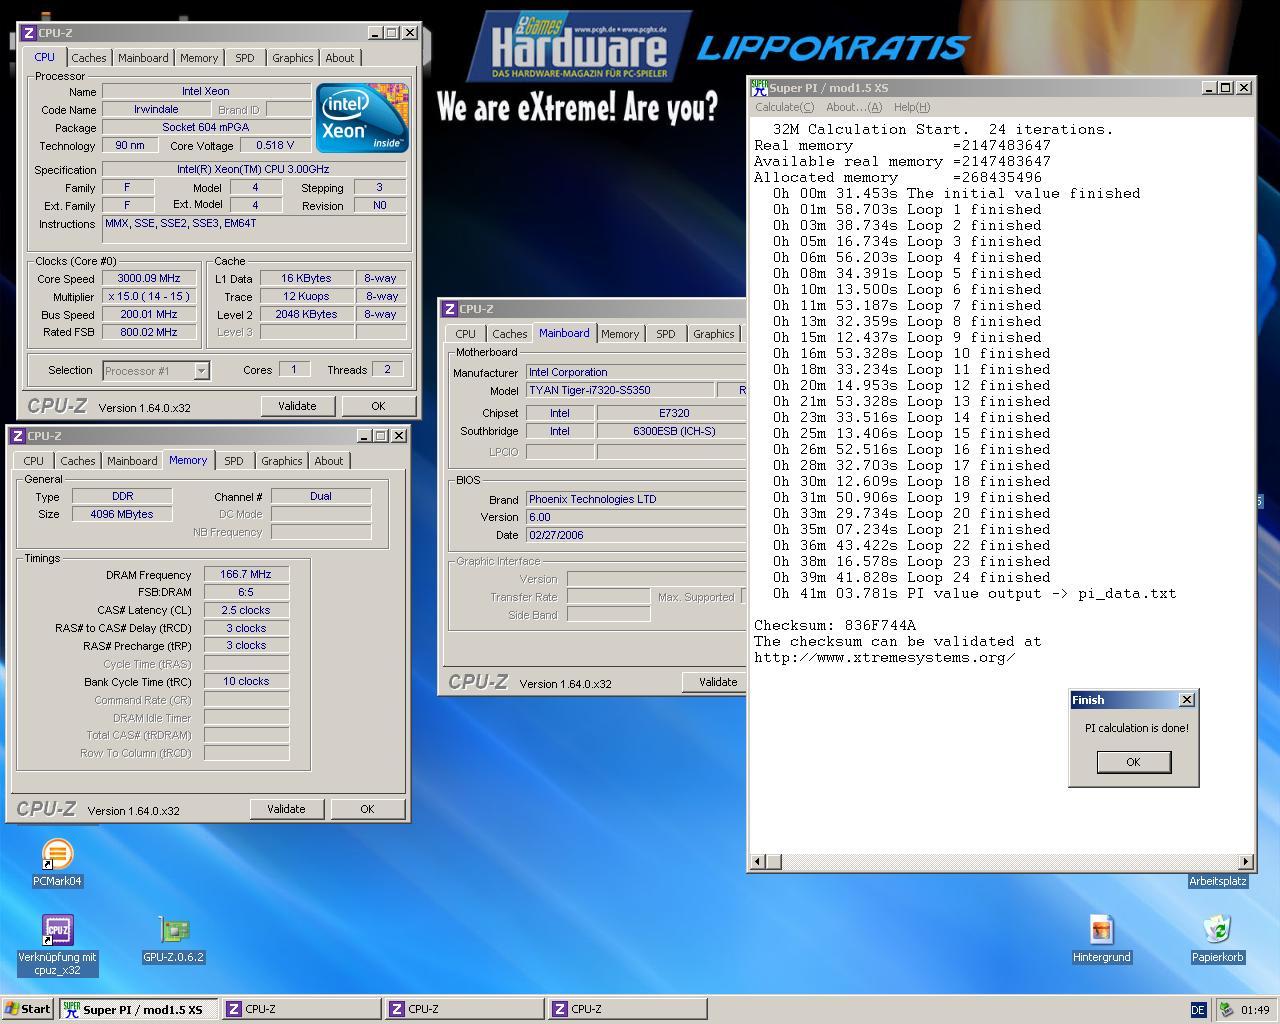
Task: Click the CPU-Z icon in the Mainboard window title bar
Action: tap(450, 309)
